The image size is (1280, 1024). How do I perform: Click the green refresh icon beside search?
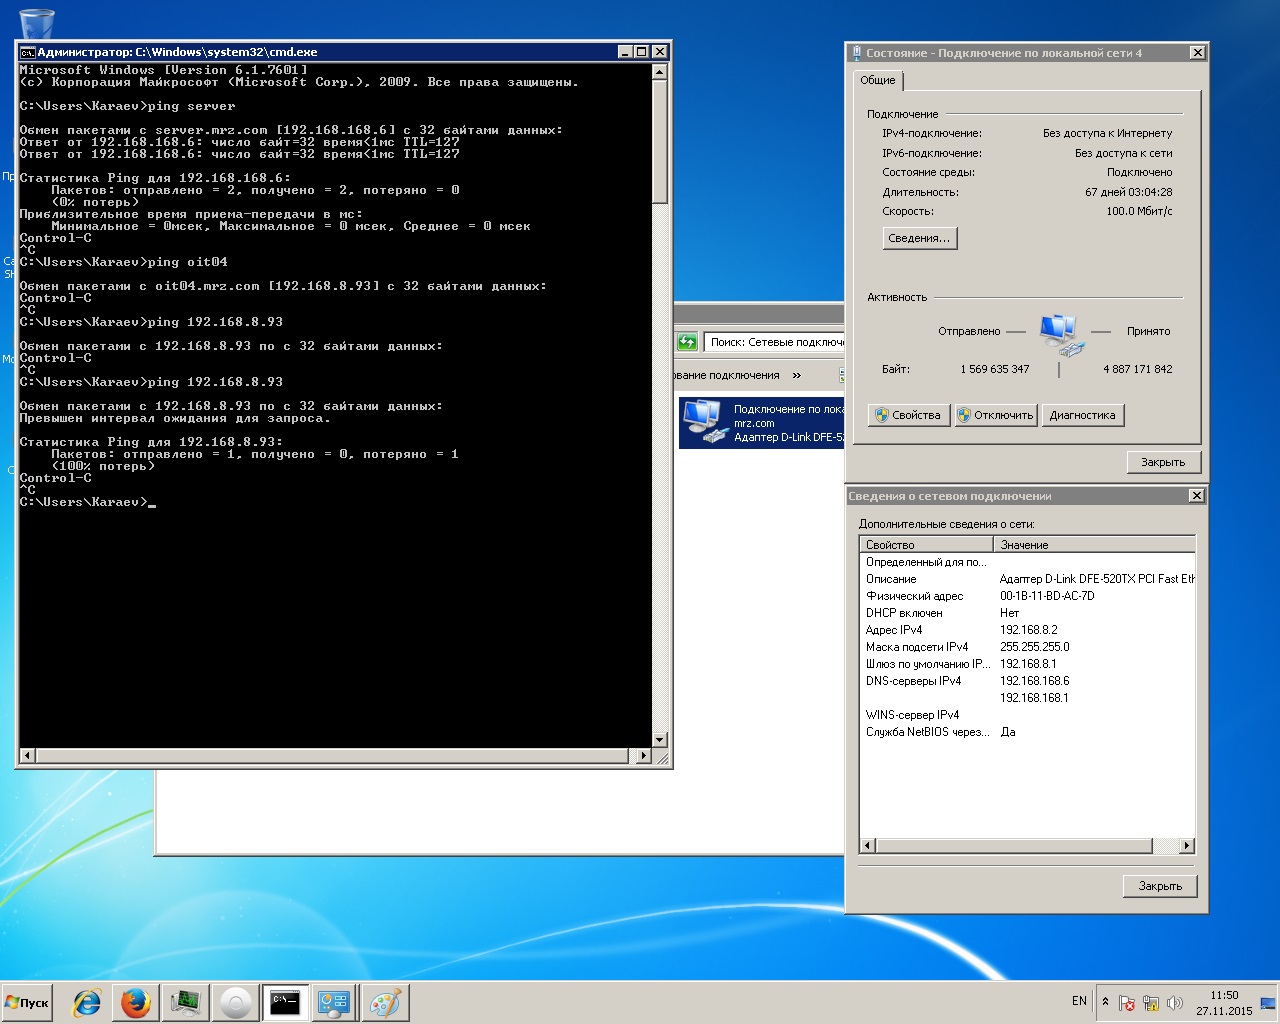[x=687, y=342]
